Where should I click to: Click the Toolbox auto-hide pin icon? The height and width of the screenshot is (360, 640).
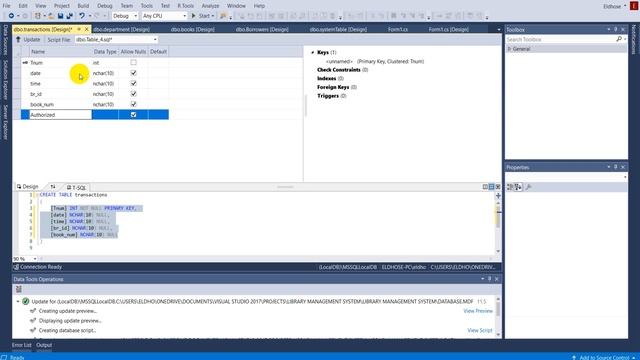pos(616,29)
